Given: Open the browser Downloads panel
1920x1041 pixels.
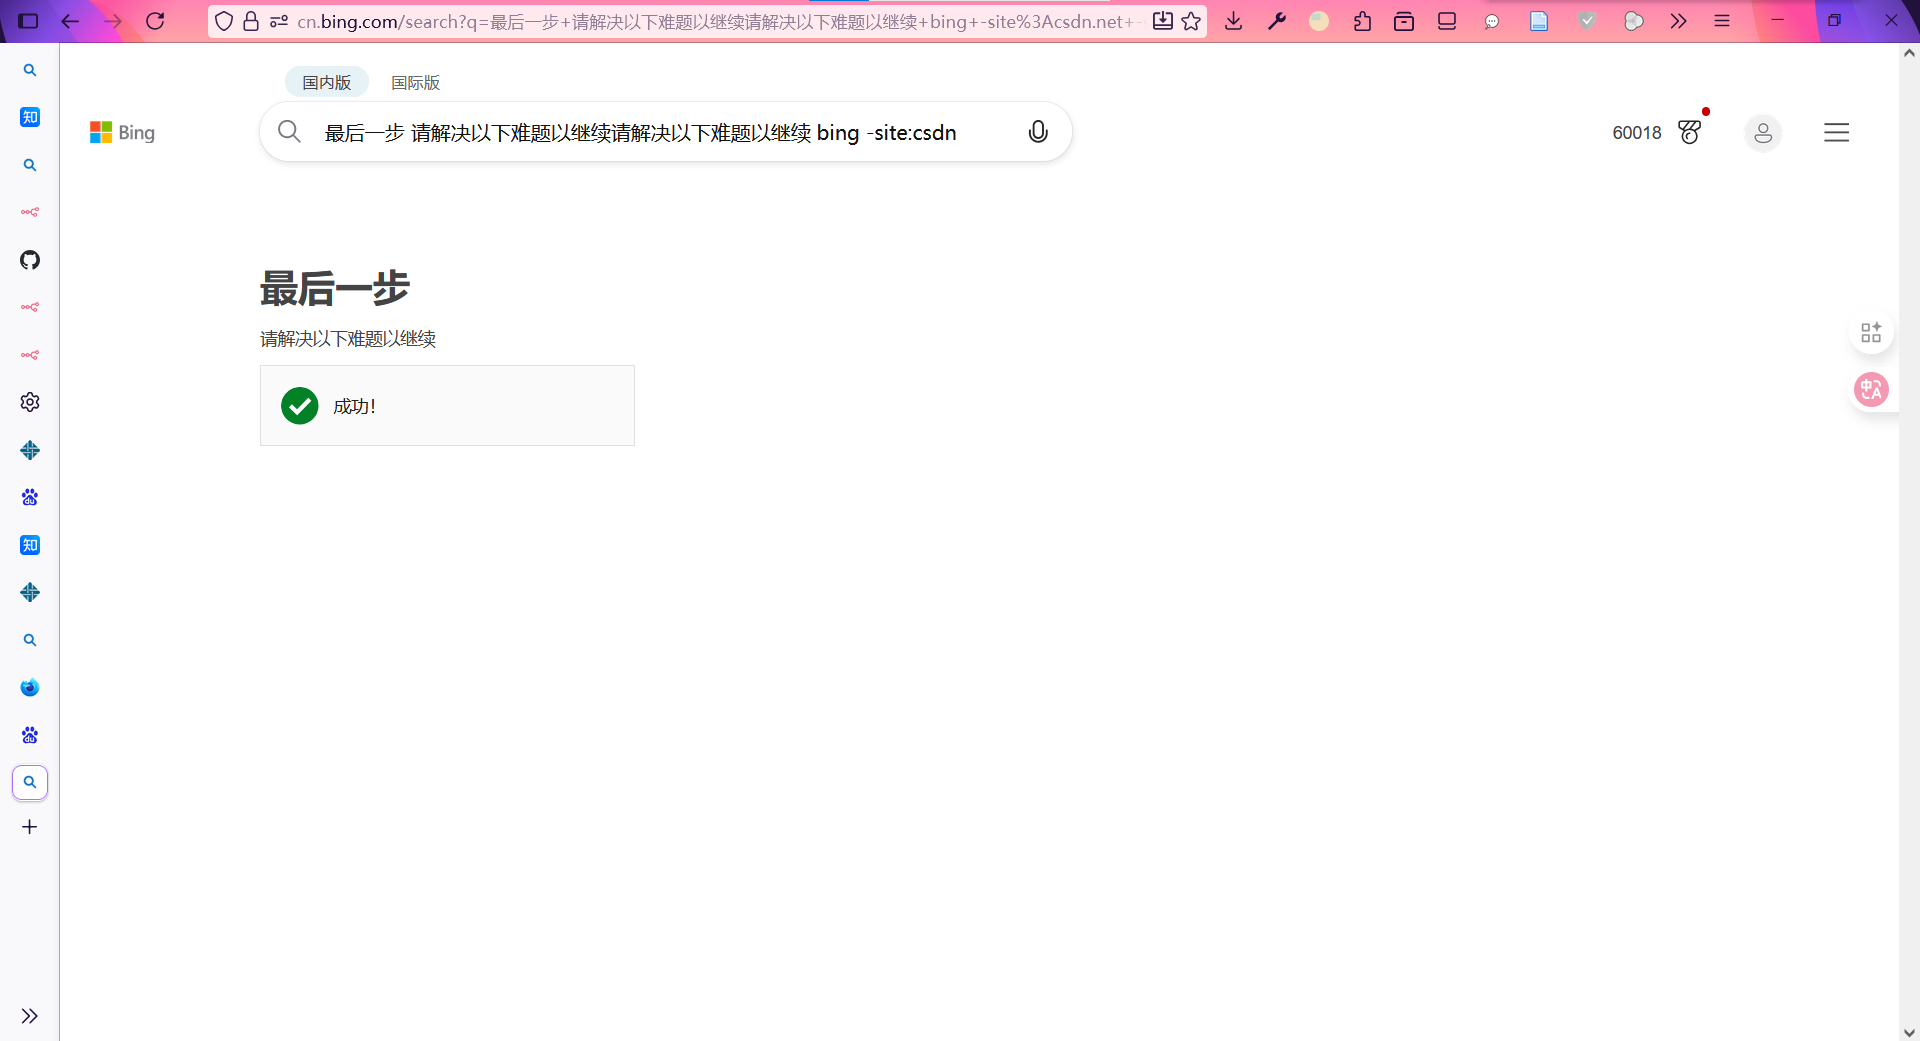Looking at the screenshot, I should tap(1234, 20).
